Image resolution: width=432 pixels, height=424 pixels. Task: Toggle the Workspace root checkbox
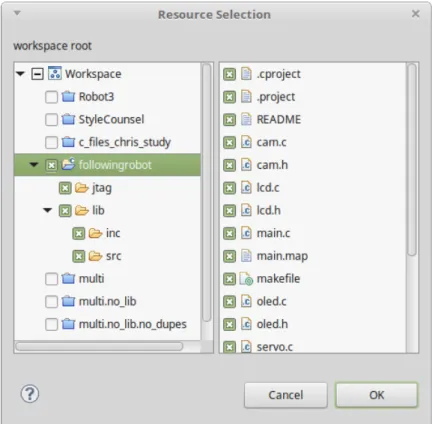click(37, 74)
